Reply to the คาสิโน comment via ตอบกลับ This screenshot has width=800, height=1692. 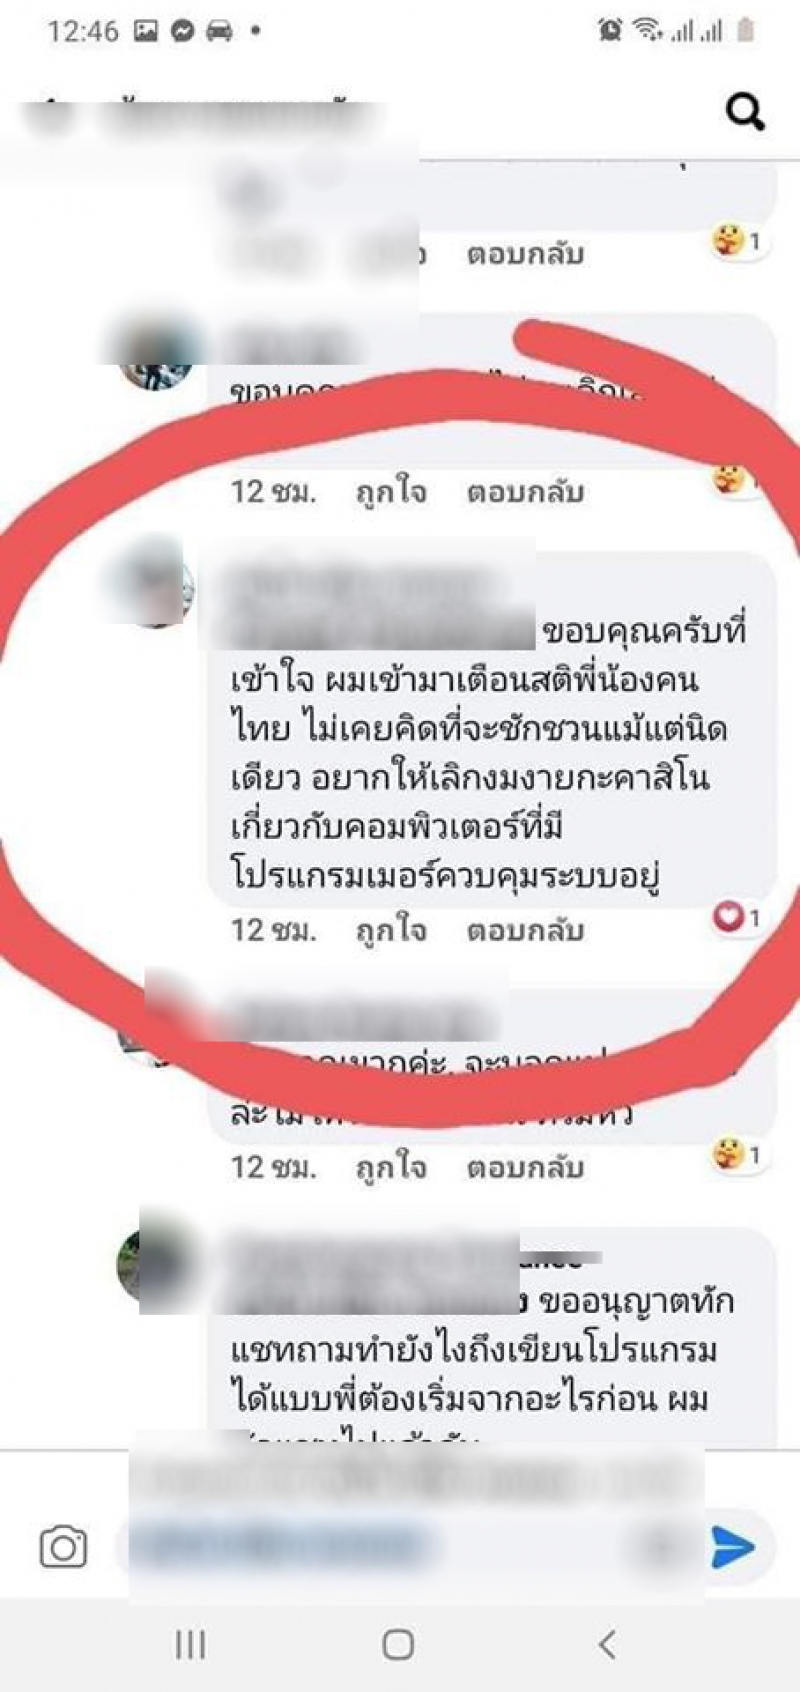pyautogui.click(x=525, y=930)
